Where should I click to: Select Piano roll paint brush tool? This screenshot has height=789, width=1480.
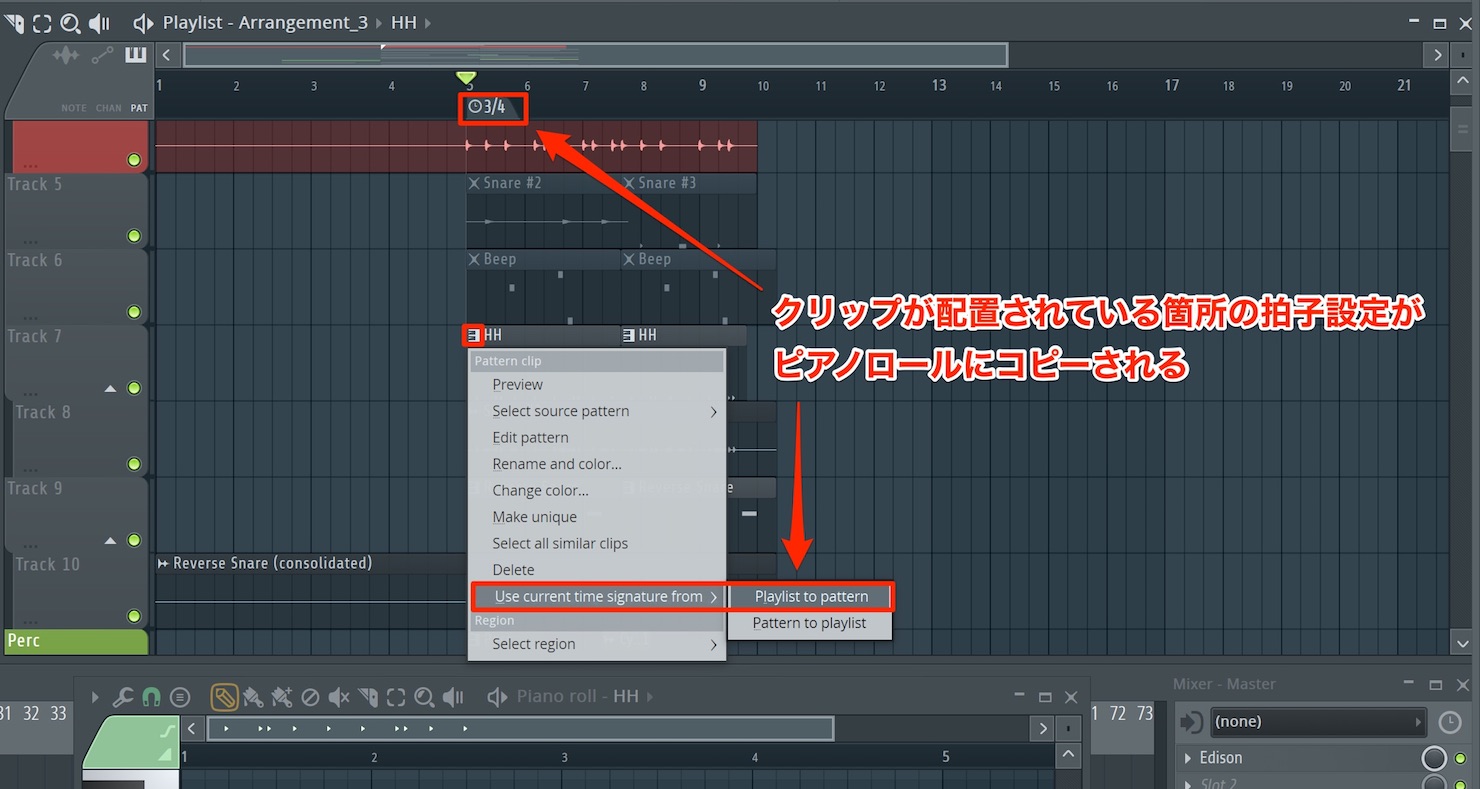click(253, 697)
